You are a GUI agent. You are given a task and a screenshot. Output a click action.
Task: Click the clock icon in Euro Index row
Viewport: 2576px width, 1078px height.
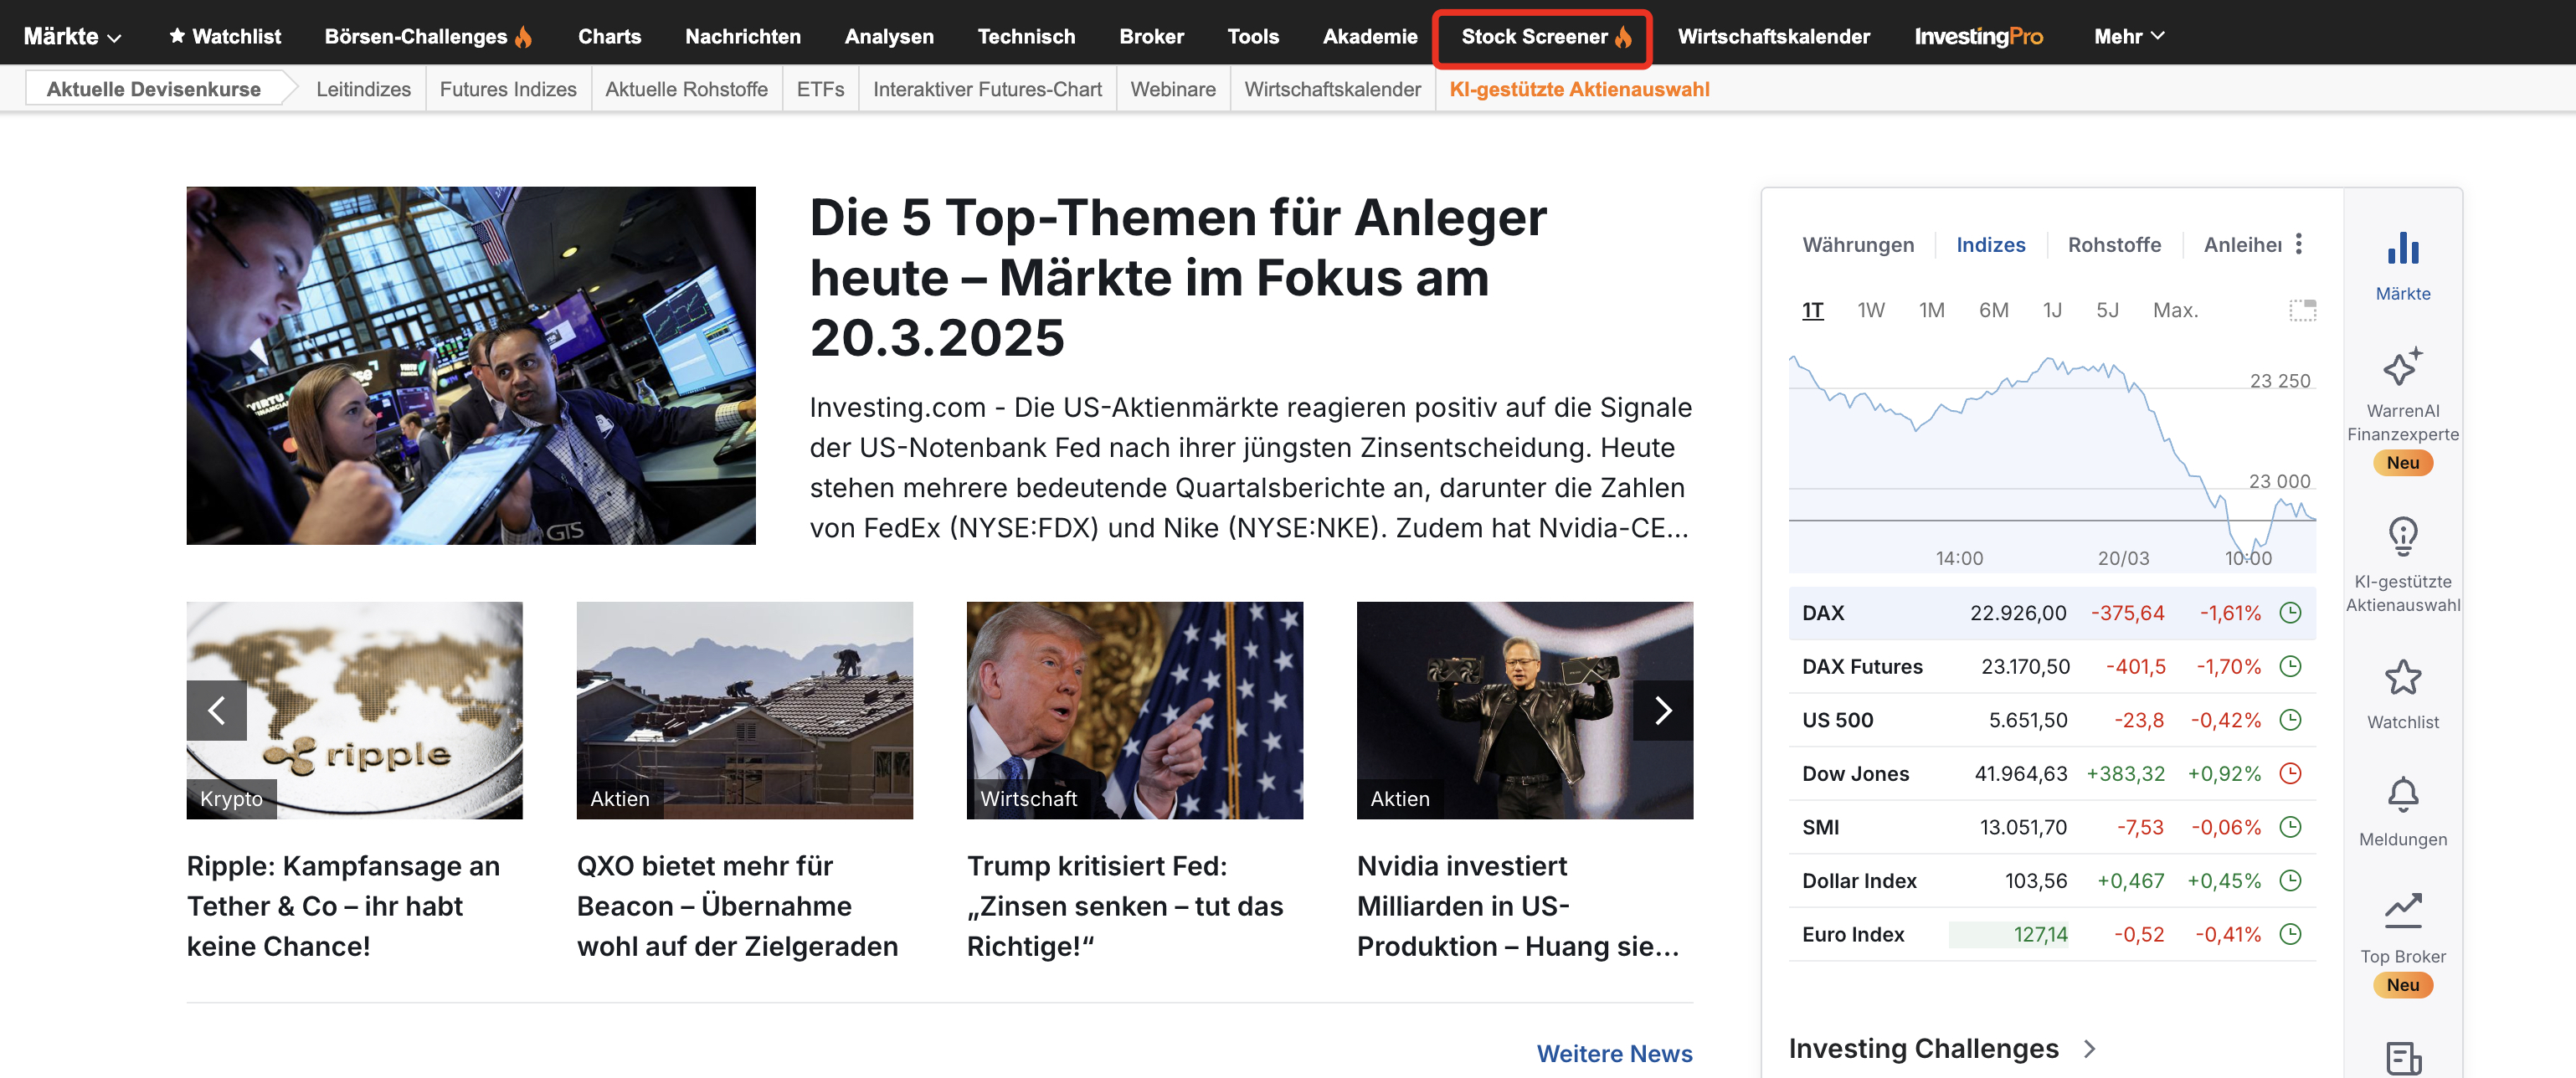point(2290,934)
